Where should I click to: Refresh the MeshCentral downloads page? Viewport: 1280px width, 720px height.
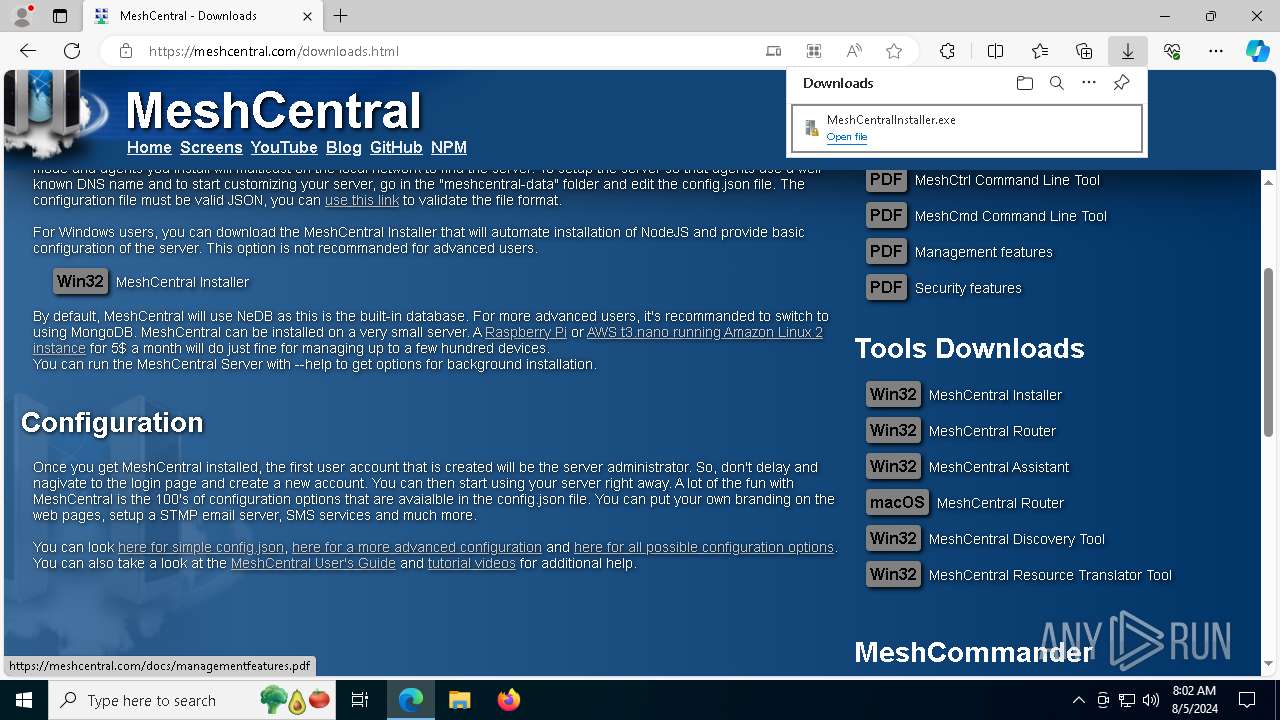tap(72, 51)
